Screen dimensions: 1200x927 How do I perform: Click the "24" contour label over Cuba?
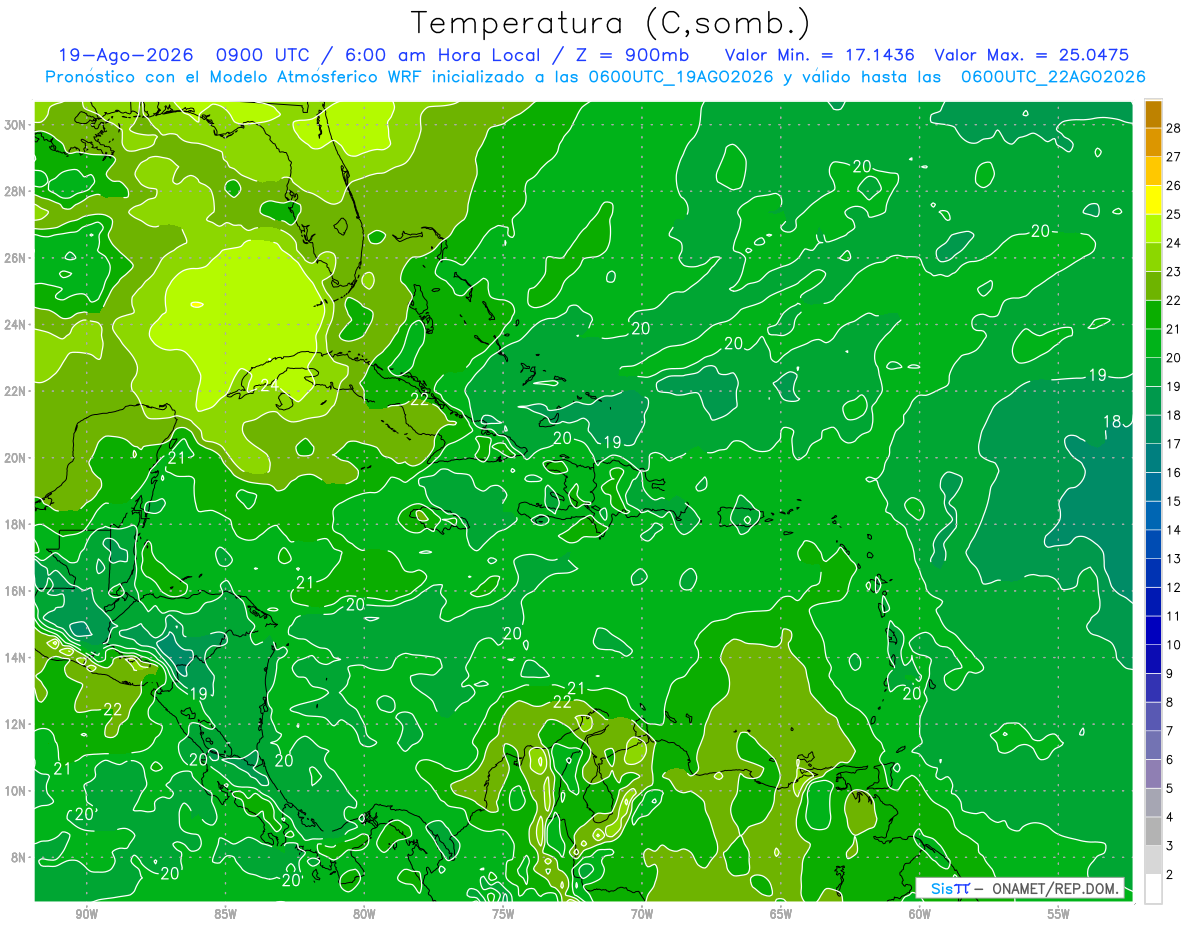pyautogui.click(x=269, y=386)
